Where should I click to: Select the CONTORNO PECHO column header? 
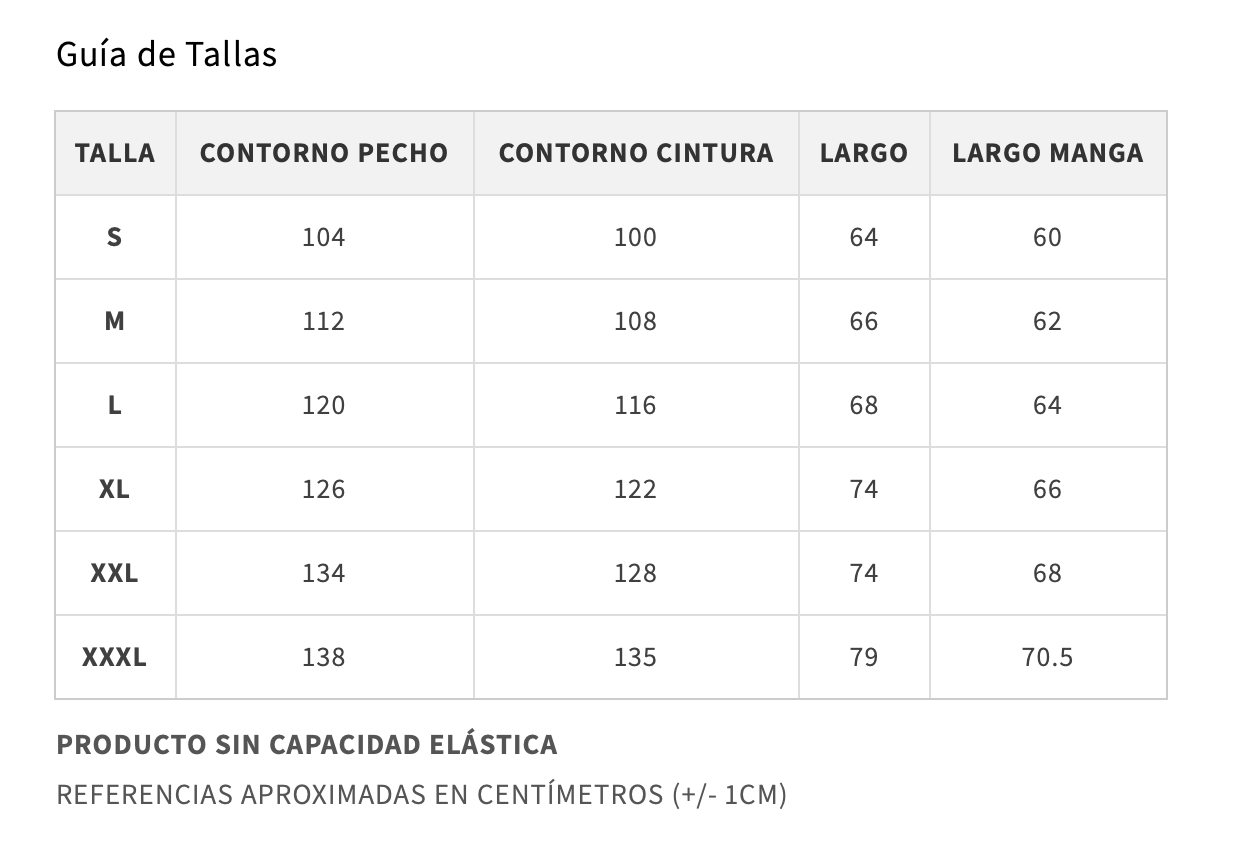tap(324, 153)
